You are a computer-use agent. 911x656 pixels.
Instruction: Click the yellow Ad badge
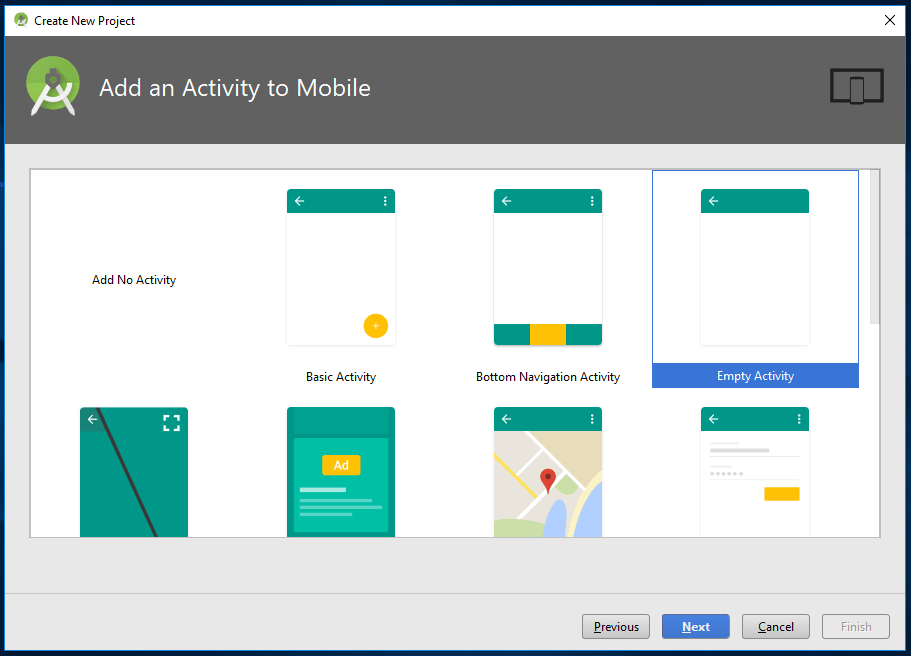(341, 465)
